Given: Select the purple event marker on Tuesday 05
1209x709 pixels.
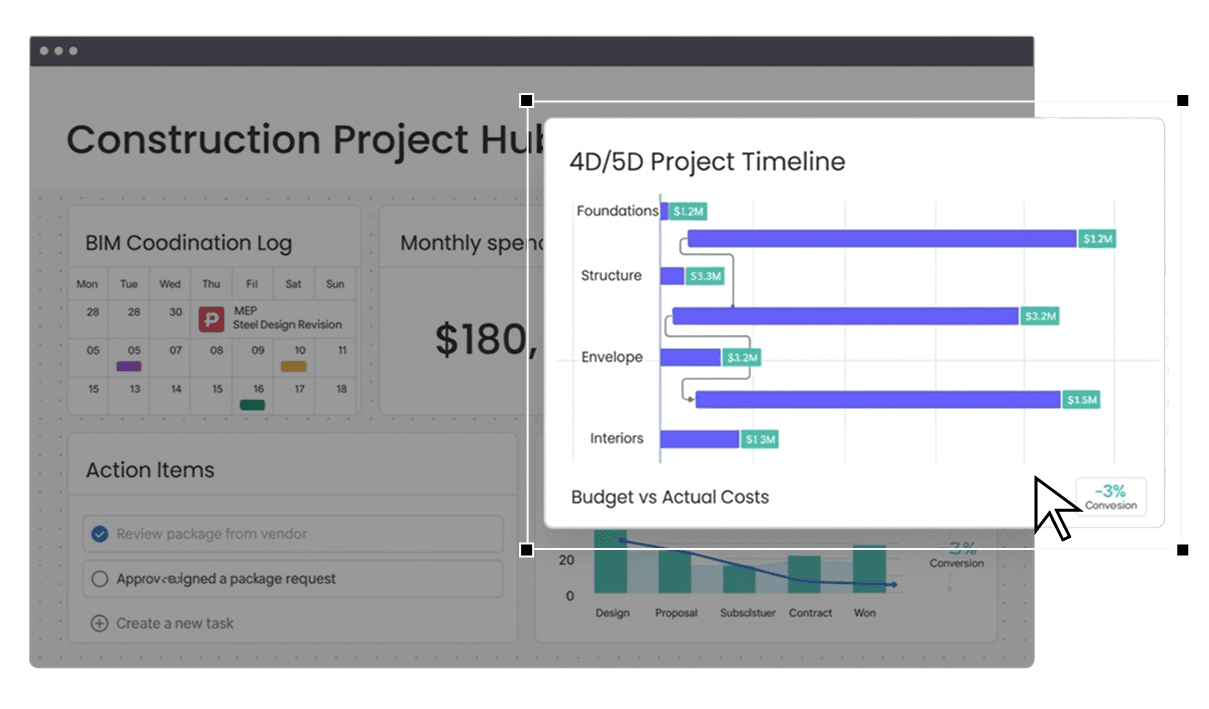Looking at the screenshot, I should pyautogui.click(x=129, y=367).
